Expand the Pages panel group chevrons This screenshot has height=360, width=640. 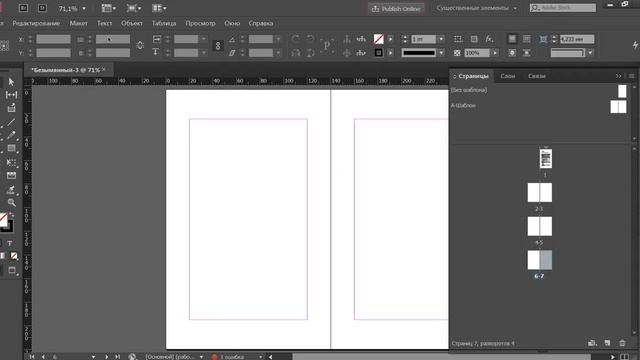(618, 76)
